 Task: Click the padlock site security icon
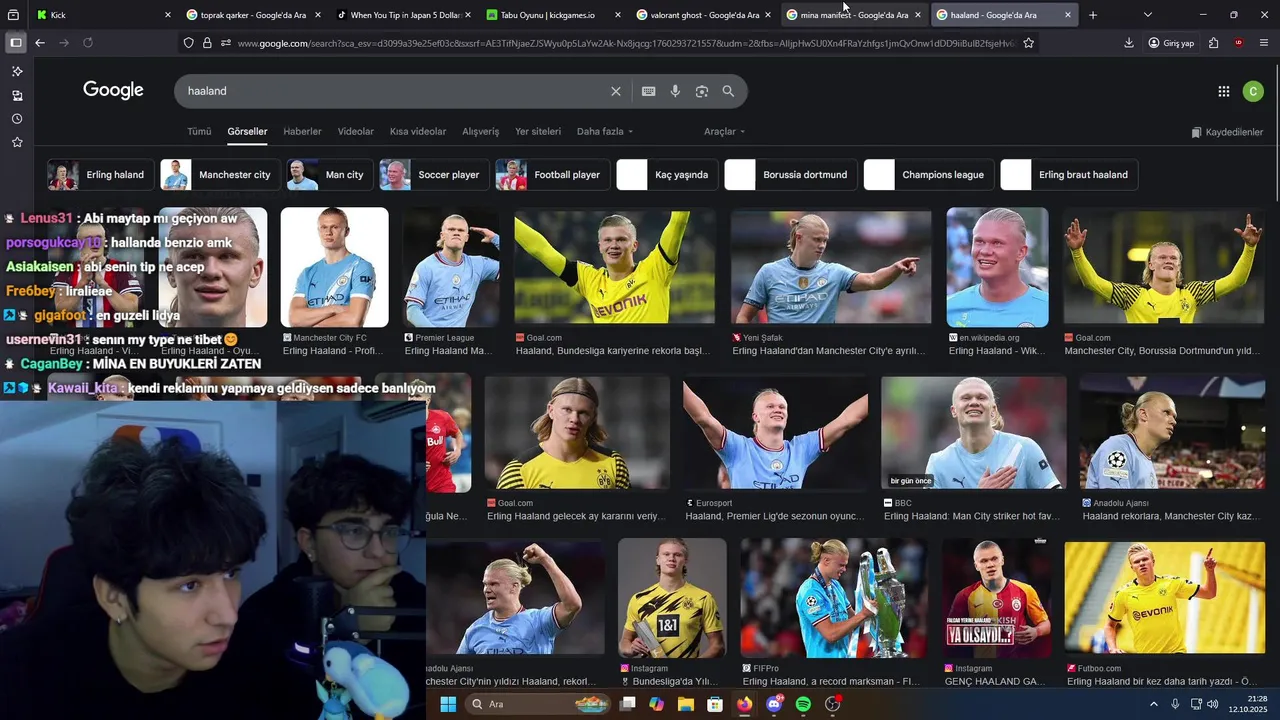pos(207,43)
